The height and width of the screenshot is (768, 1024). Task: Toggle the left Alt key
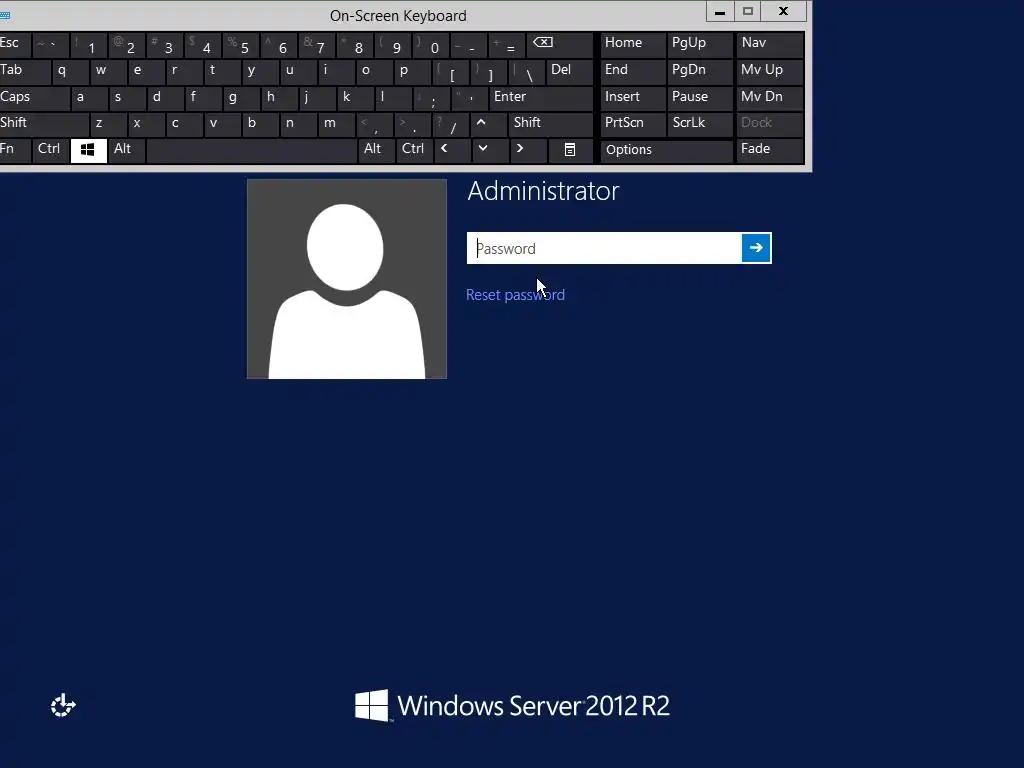tap(126, 150)
